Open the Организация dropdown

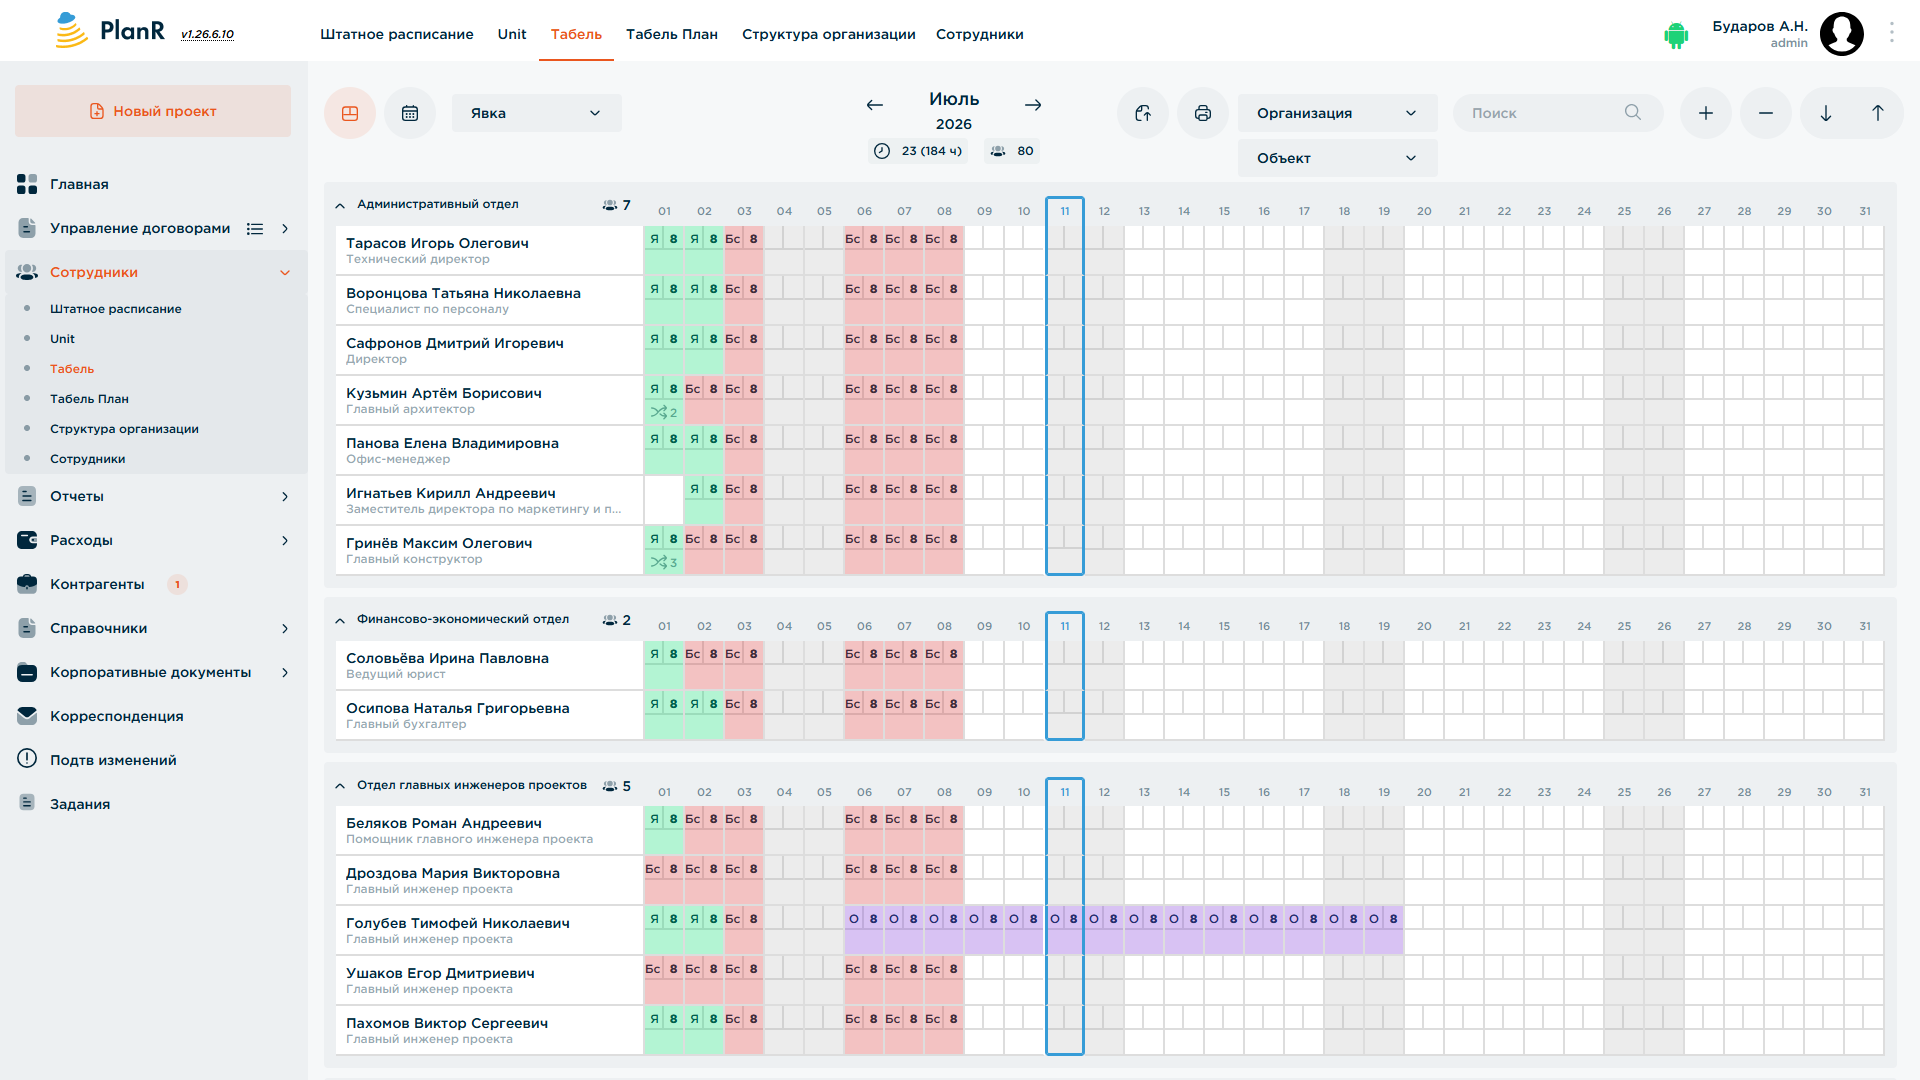[1338, 113]
